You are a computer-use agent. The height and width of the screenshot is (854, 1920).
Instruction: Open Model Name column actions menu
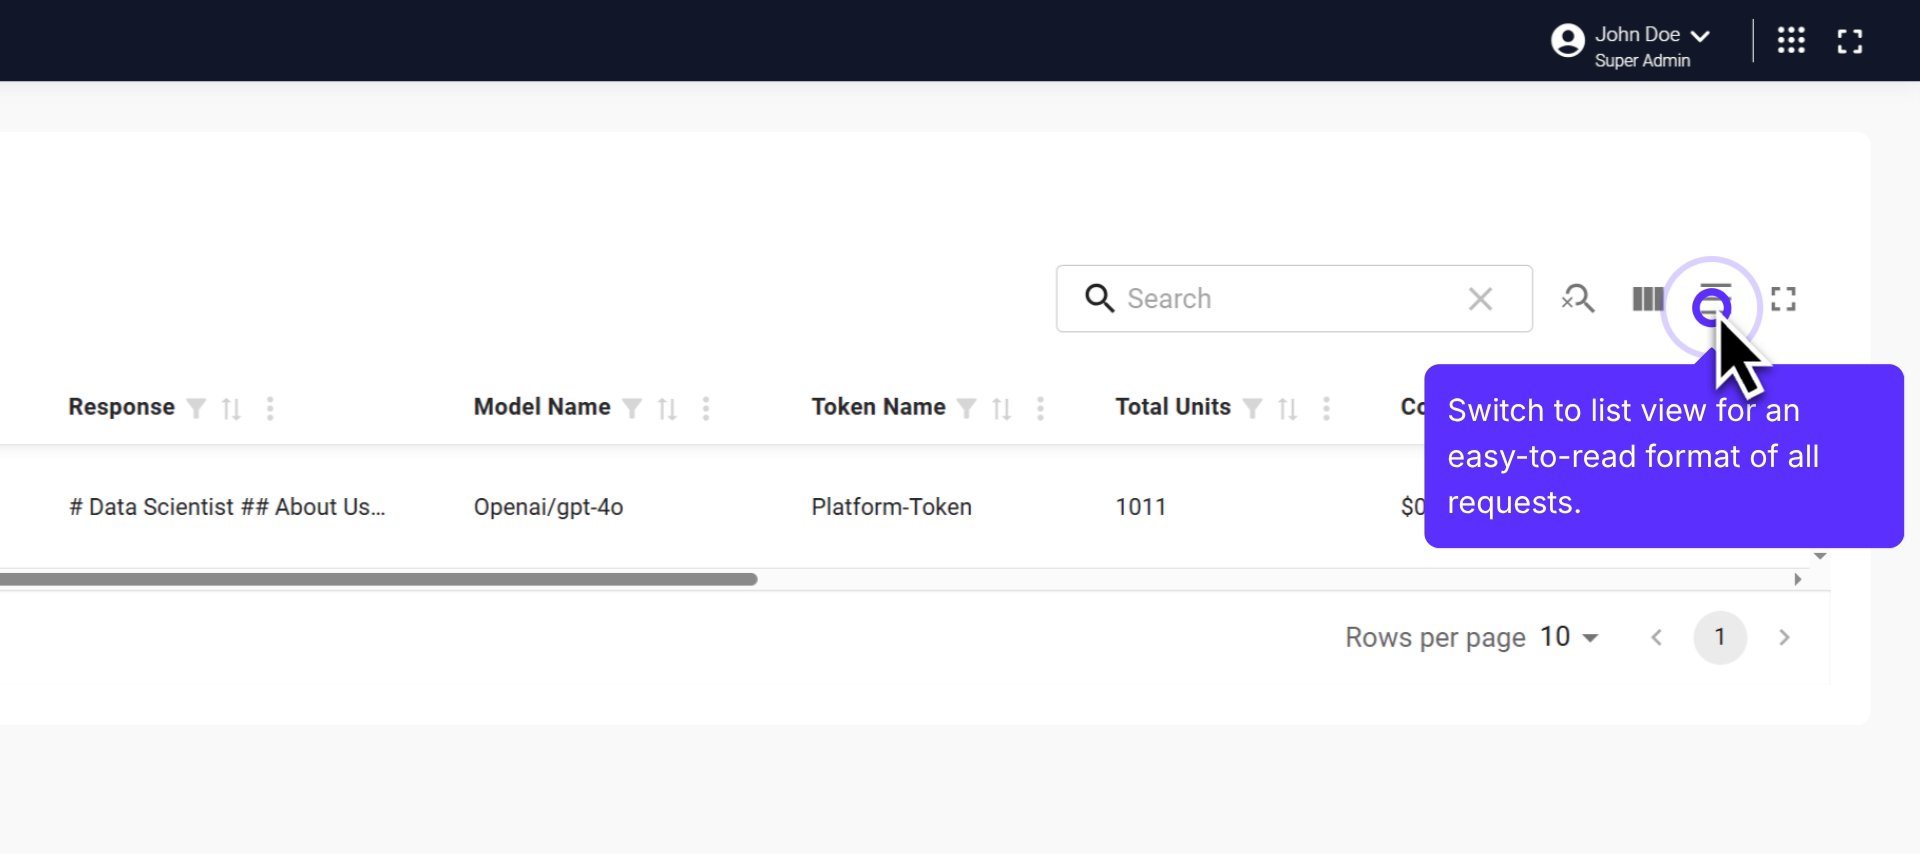click(706, 408)
